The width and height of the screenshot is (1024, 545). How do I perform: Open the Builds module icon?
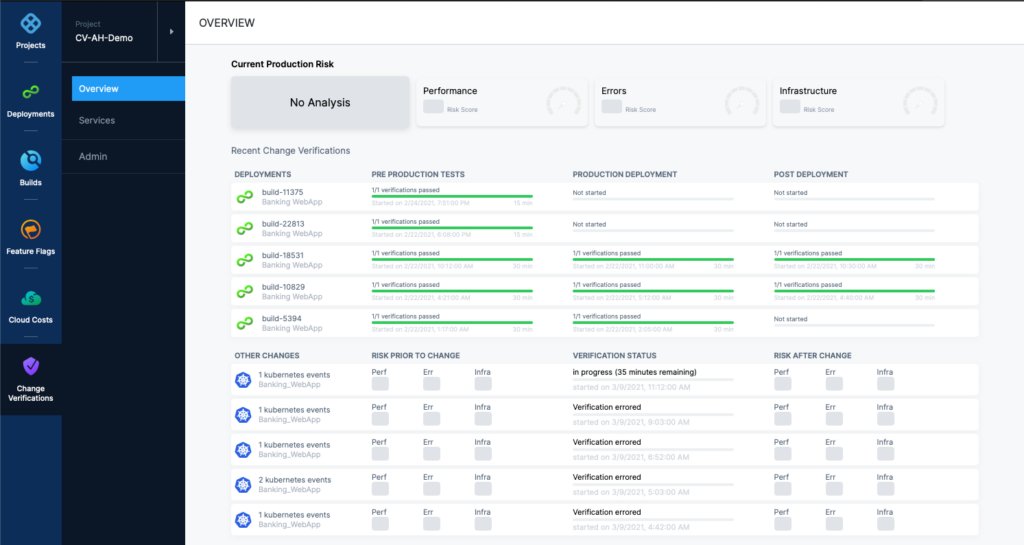(31, 161)
